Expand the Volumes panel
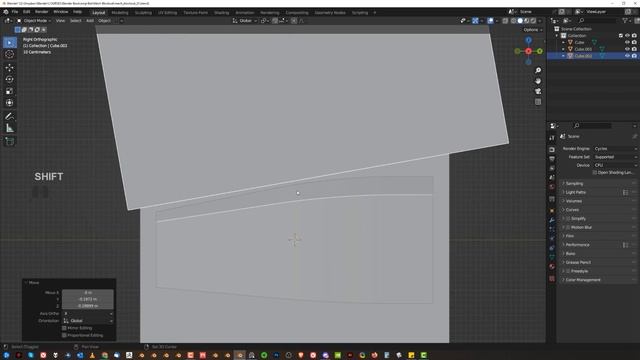Screen dimensions: 640x360 click(x=573, y=201)
